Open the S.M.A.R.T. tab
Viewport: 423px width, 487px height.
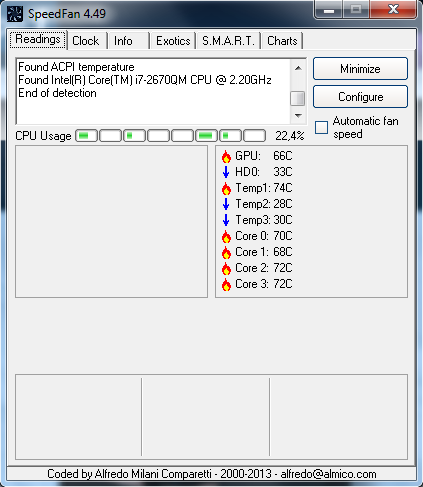pos(228,41)
